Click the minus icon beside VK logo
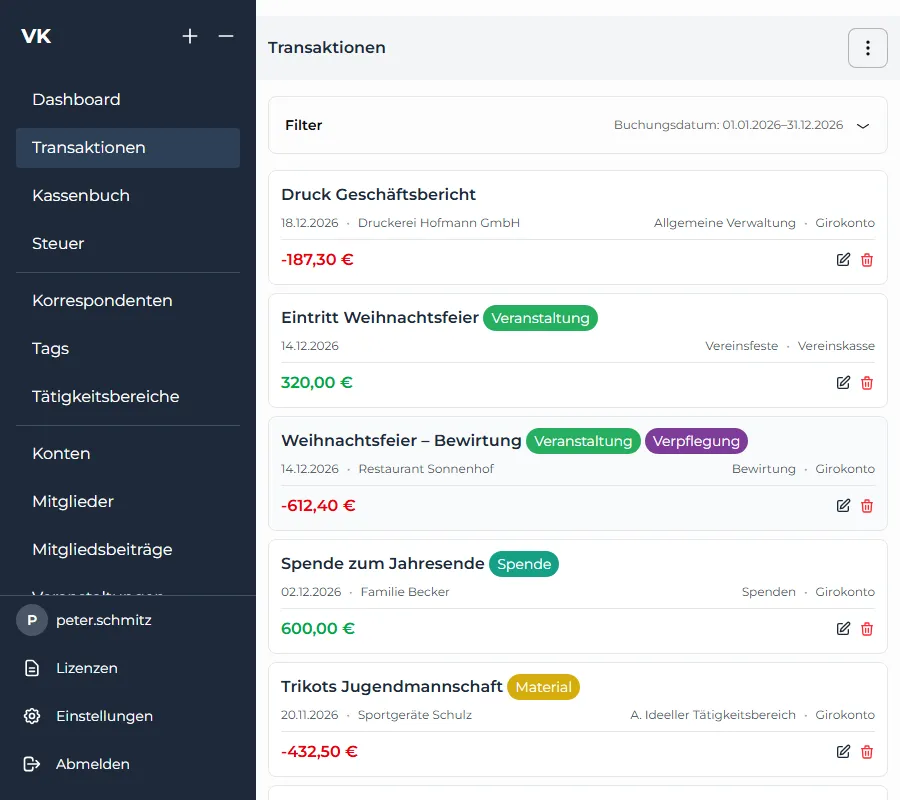 pos(226,36)
